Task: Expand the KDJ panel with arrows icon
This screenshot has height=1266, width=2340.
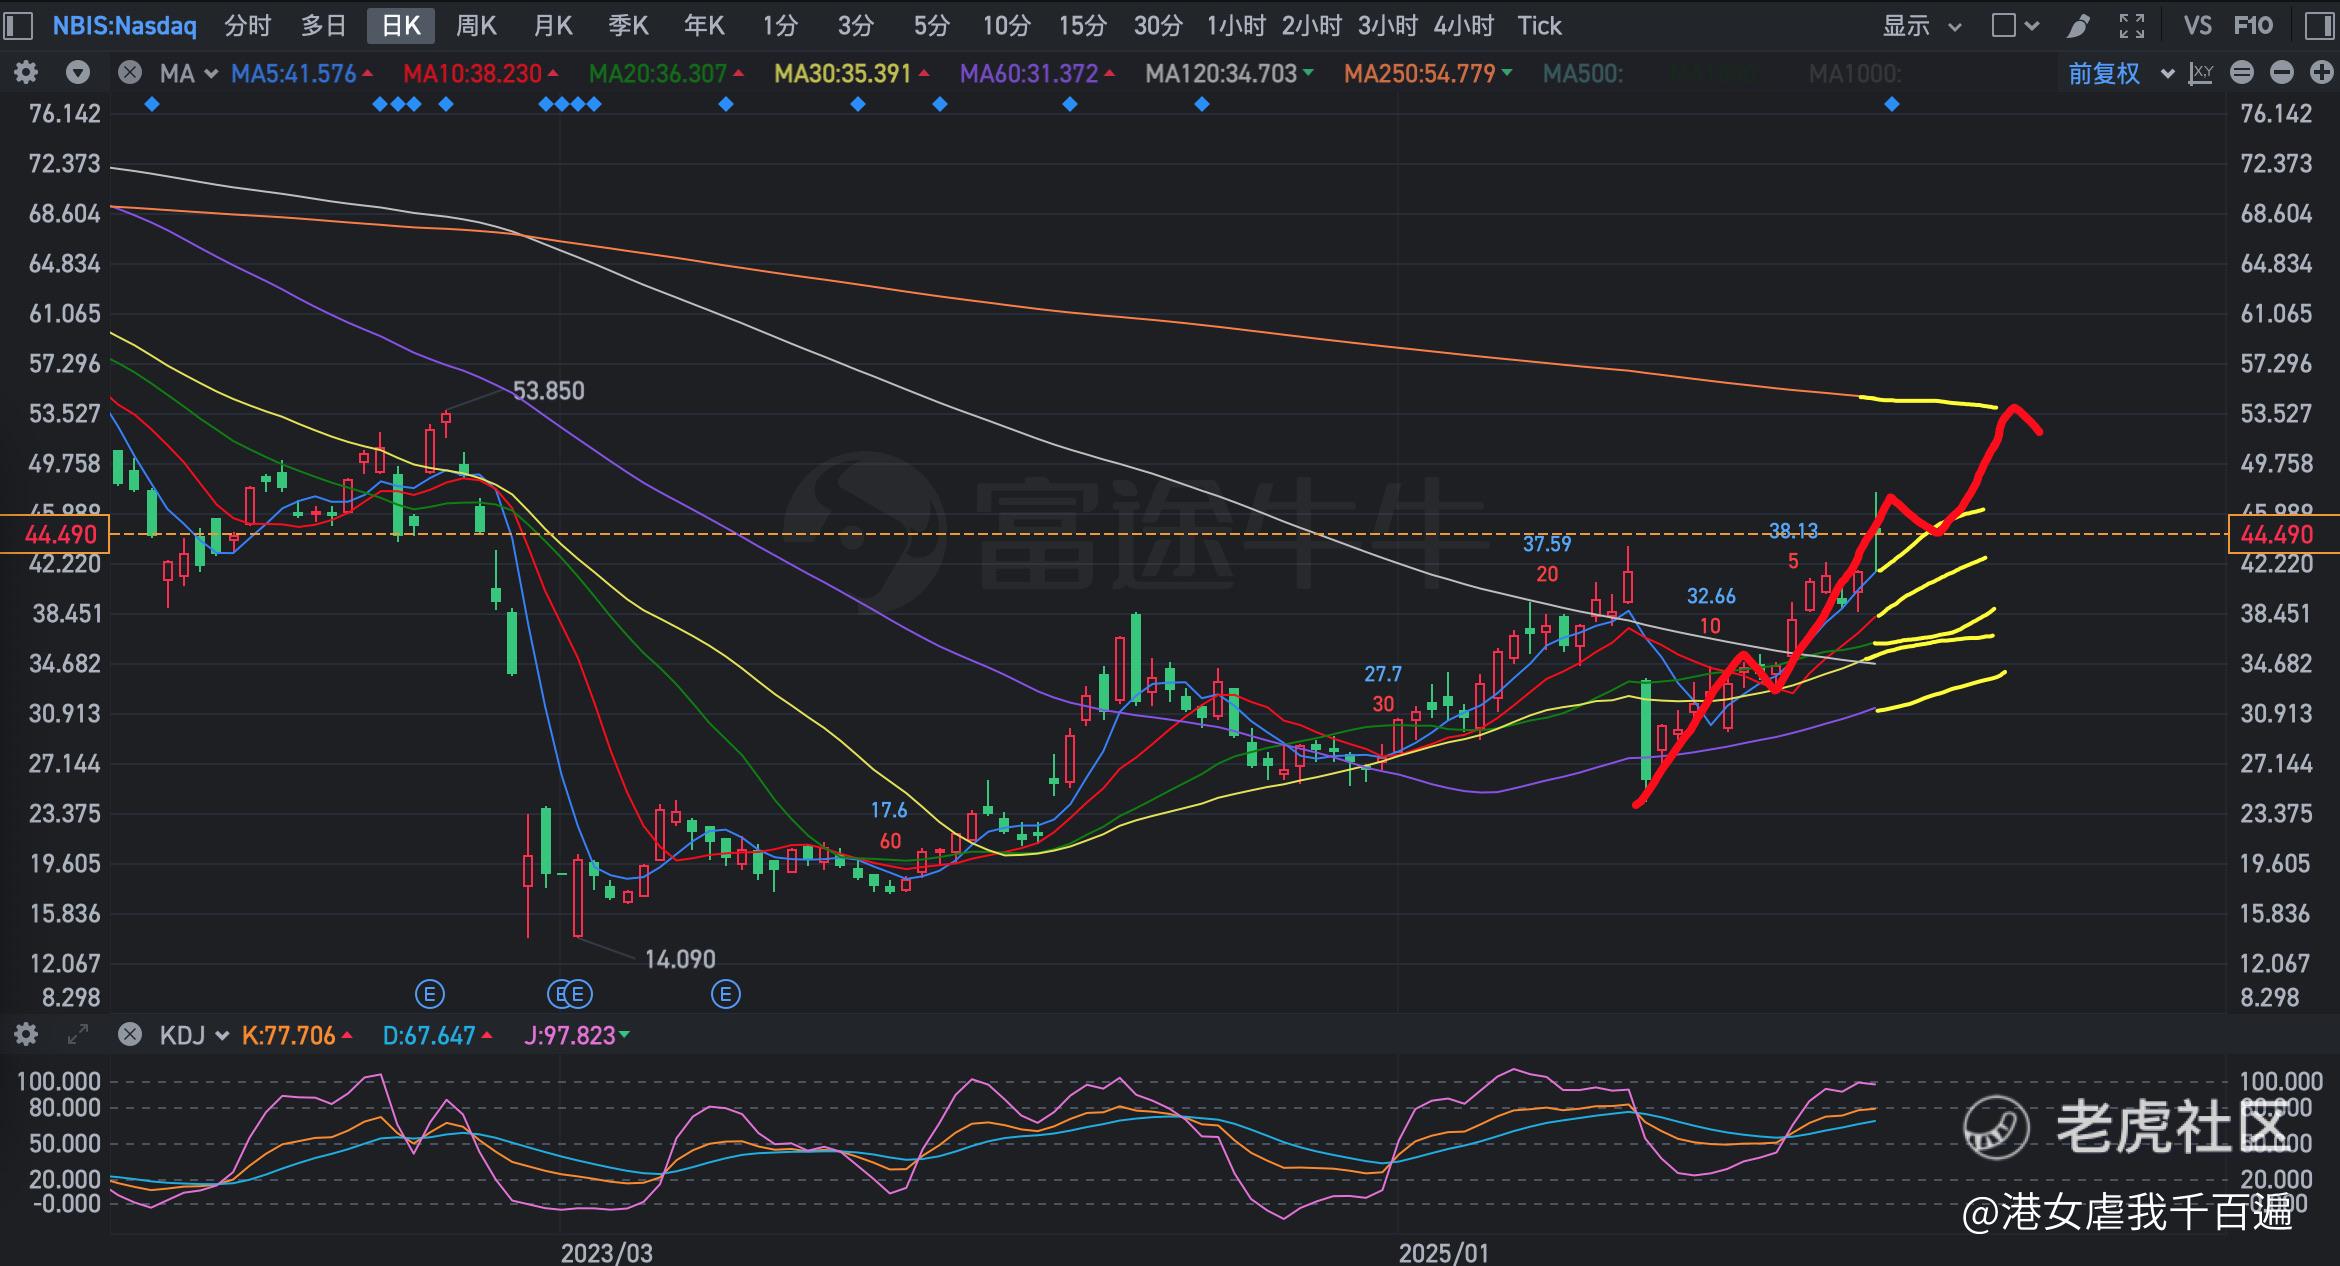Action: tap(77, 1035)
